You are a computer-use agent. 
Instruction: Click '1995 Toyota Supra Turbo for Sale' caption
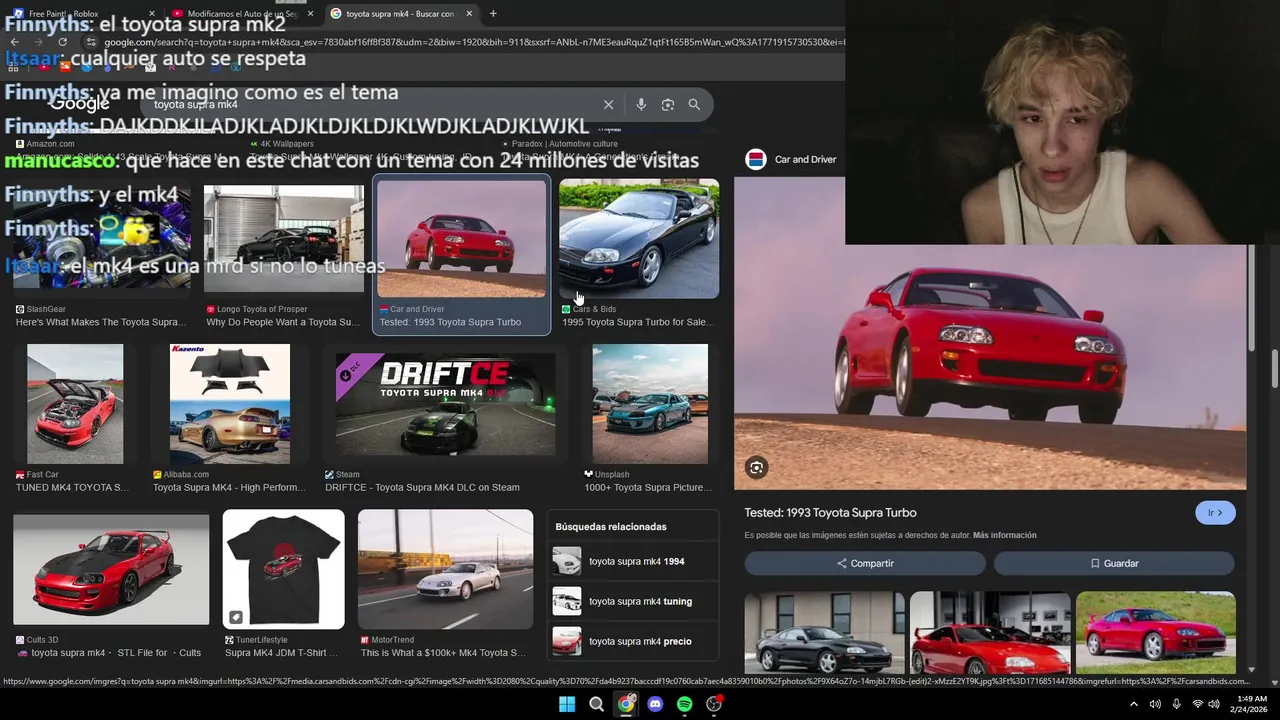pyautogui.click(x=638, y=322)
